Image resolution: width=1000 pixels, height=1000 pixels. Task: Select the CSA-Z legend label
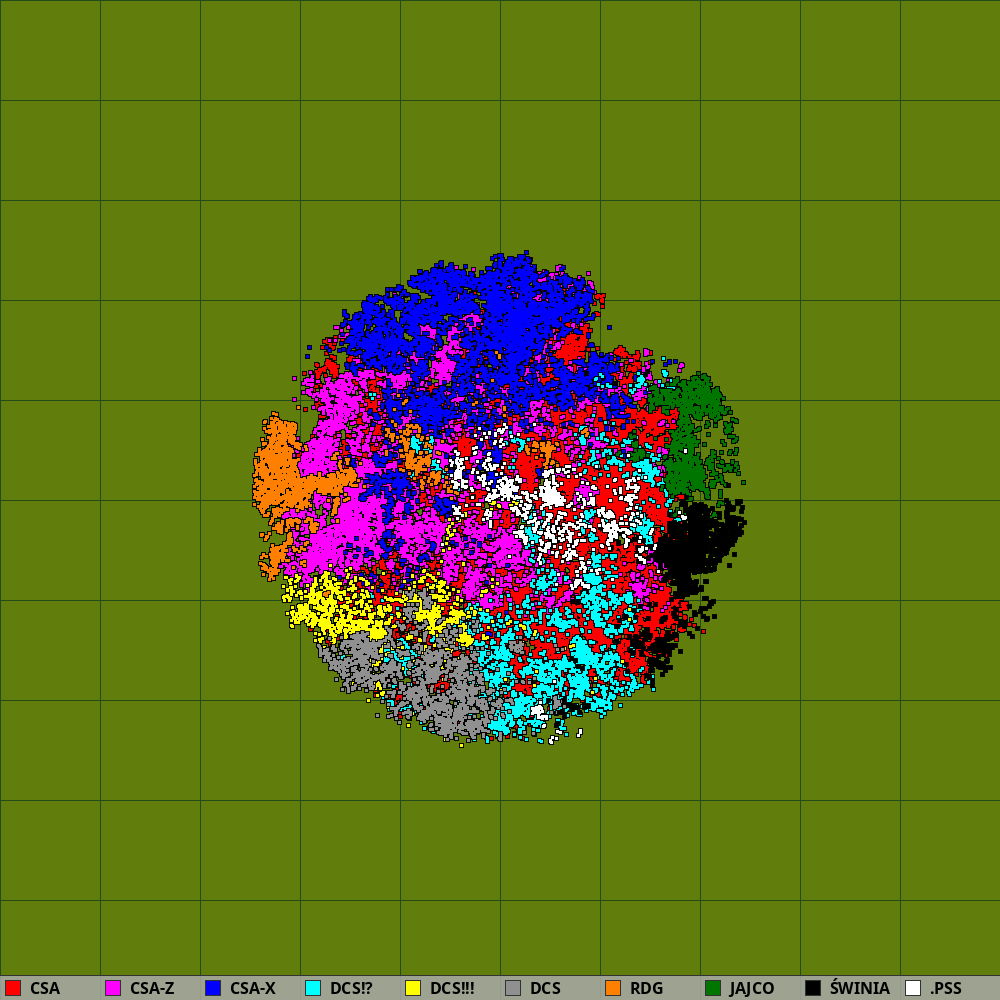152,989
